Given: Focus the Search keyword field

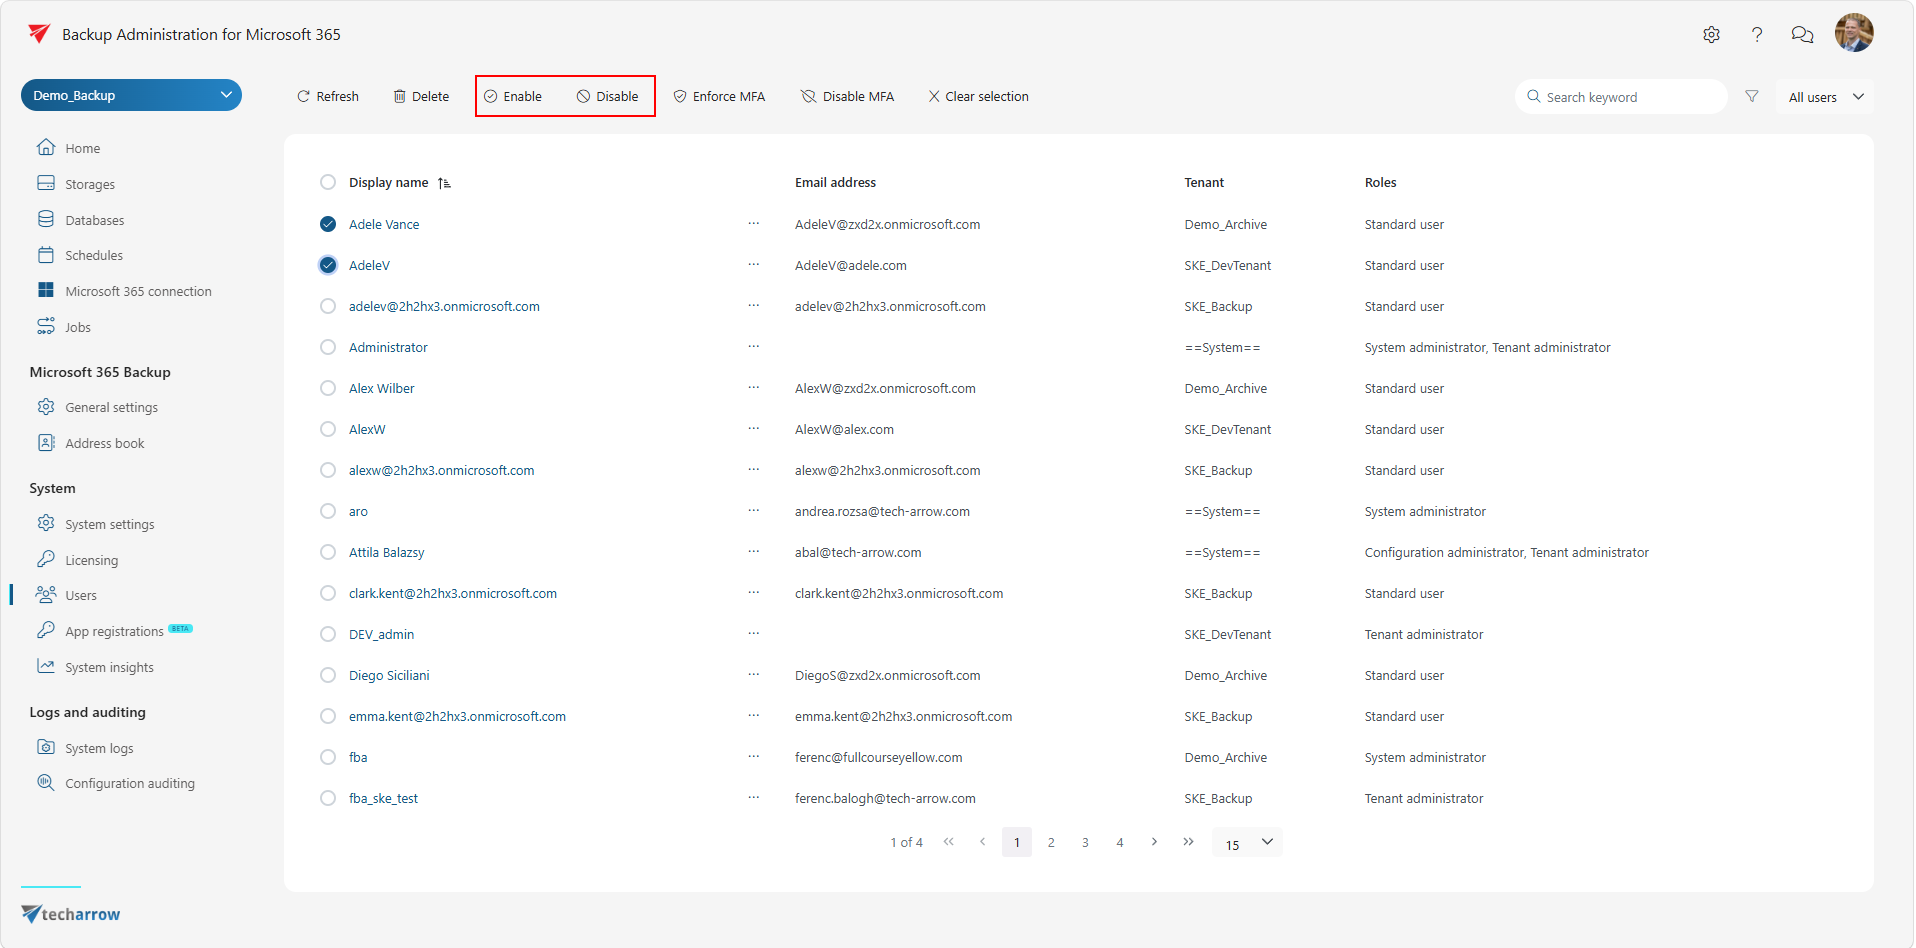Looking at the screenshot, I should (1621, 97).
